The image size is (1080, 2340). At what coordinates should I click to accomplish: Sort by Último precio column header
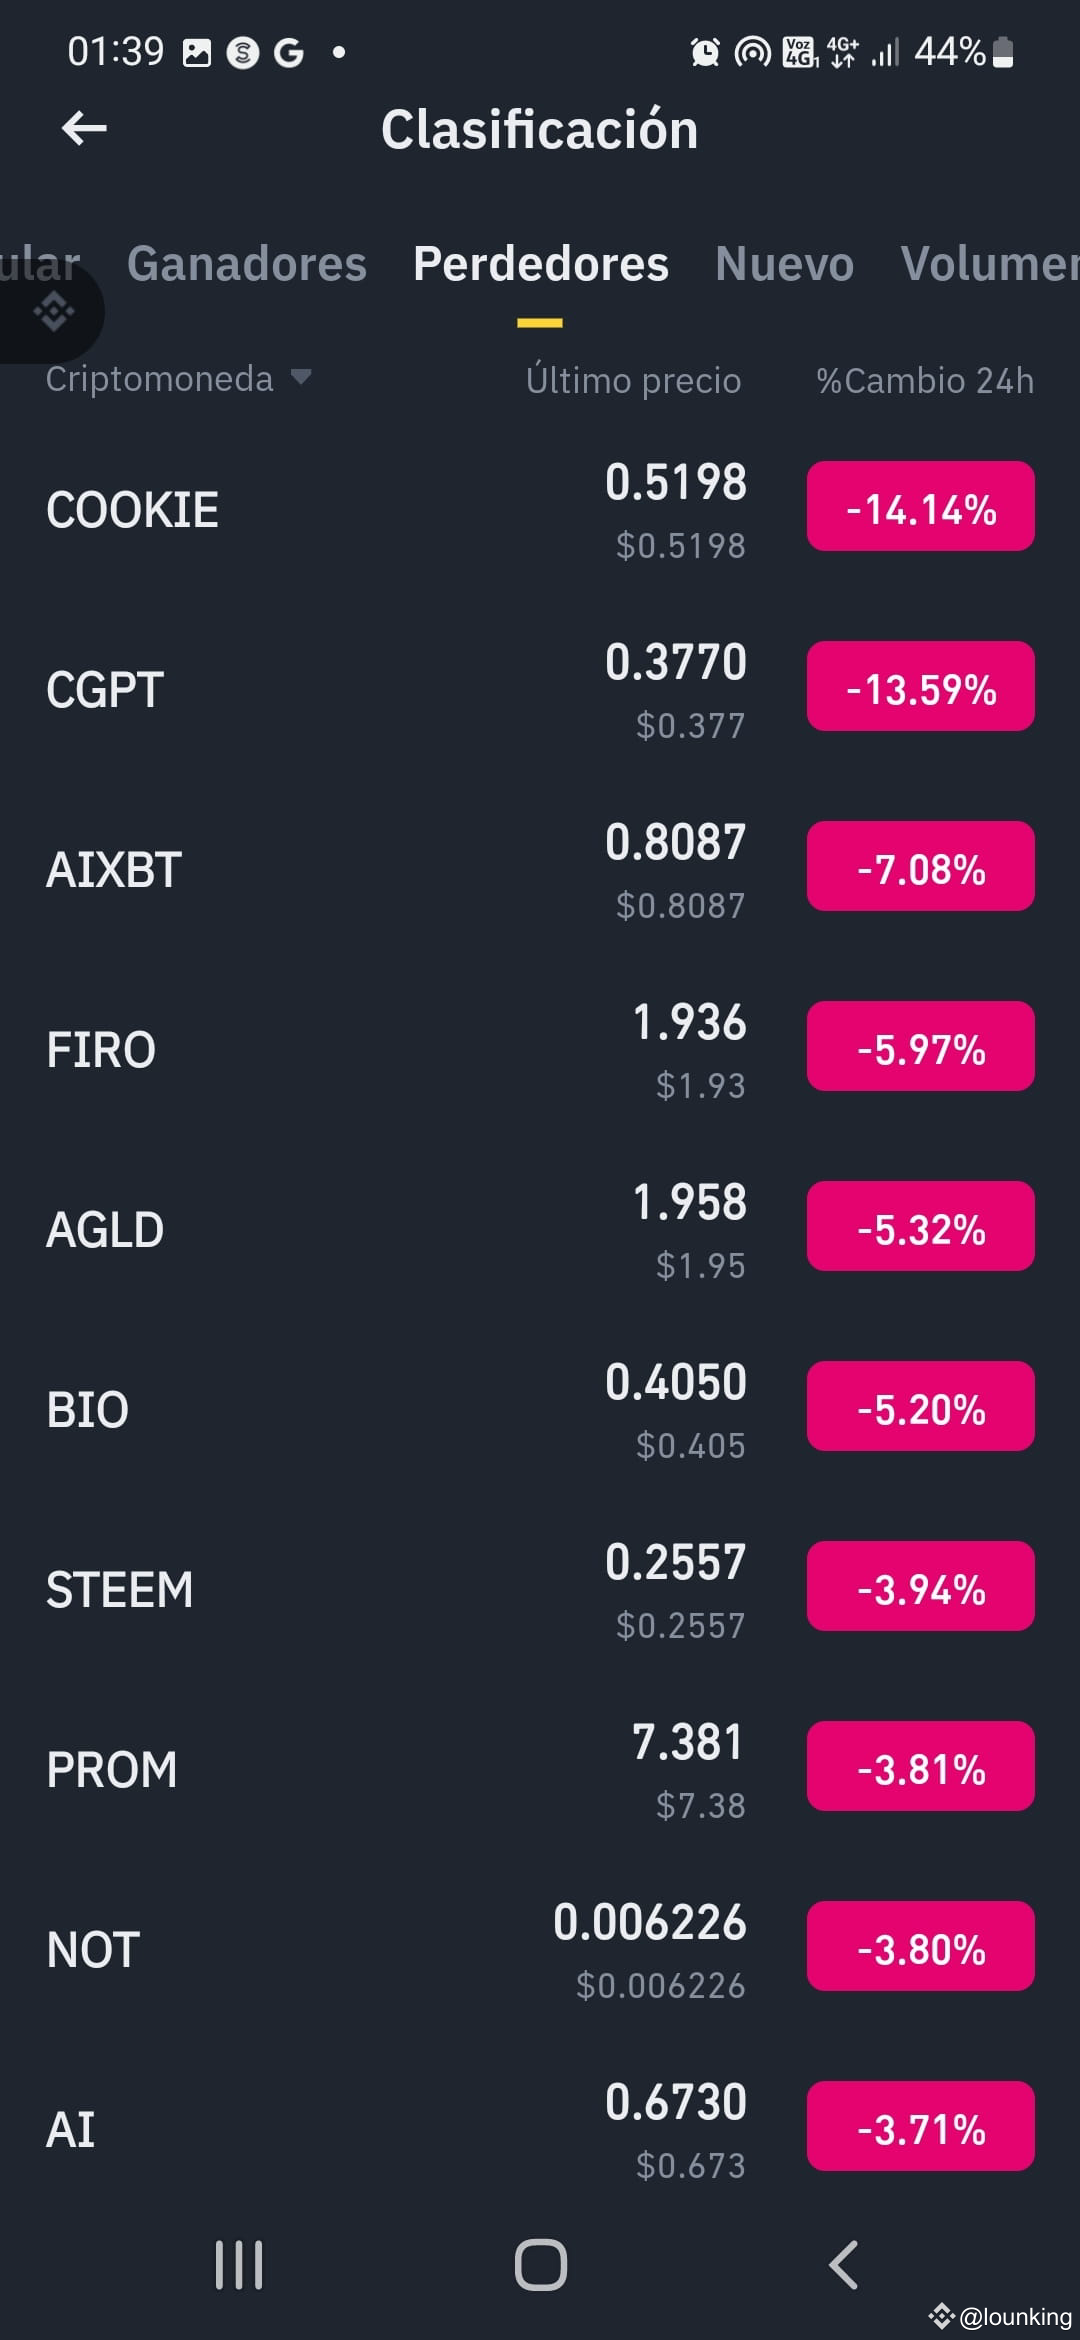[x=634, y=380]
